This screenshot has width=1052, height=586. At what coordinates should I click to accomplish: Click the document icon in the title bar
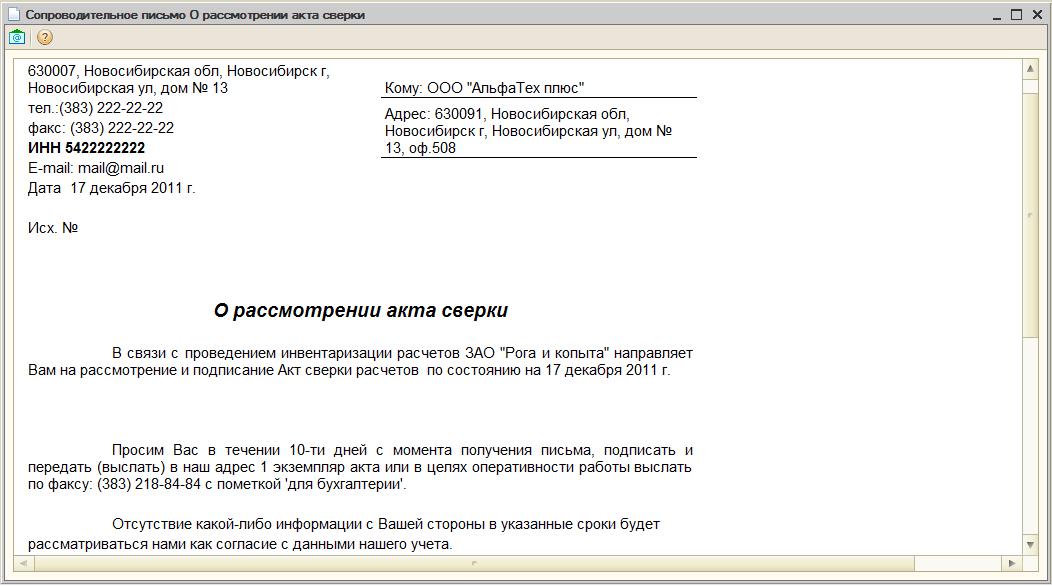13,14
